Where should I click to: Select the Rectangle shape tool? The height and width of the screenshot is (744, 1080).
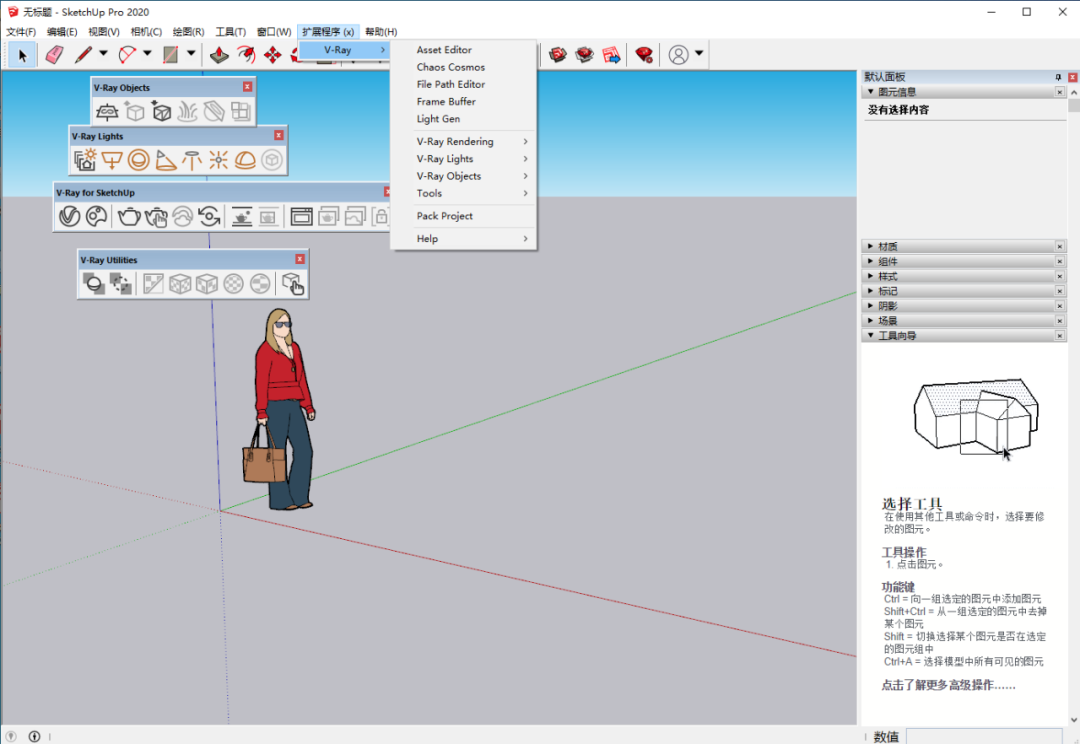pyautogui.click(x=171, y=55)
